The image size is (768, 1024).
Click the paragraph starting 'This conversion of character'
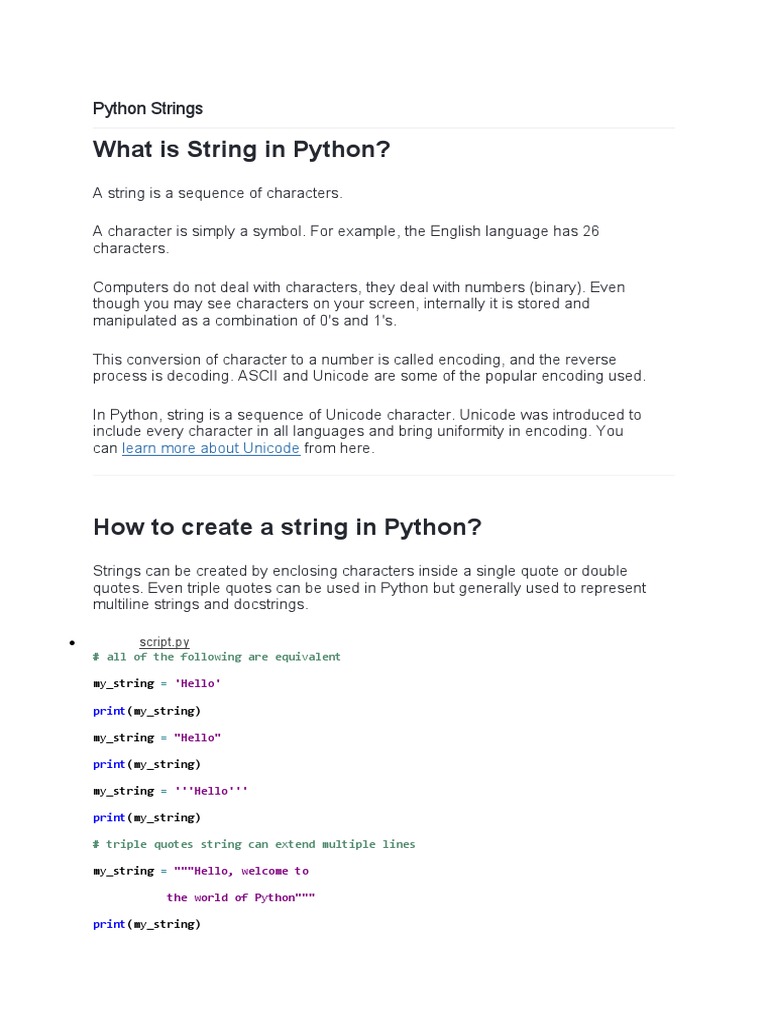[x=369, y=368]
